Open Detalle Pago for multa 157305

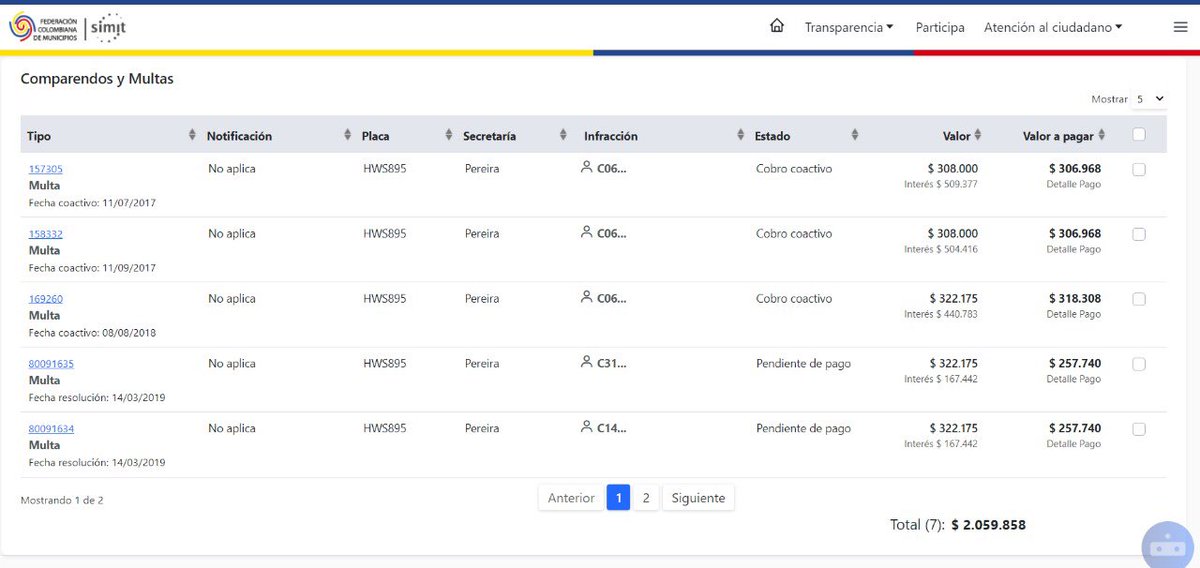1074,184
